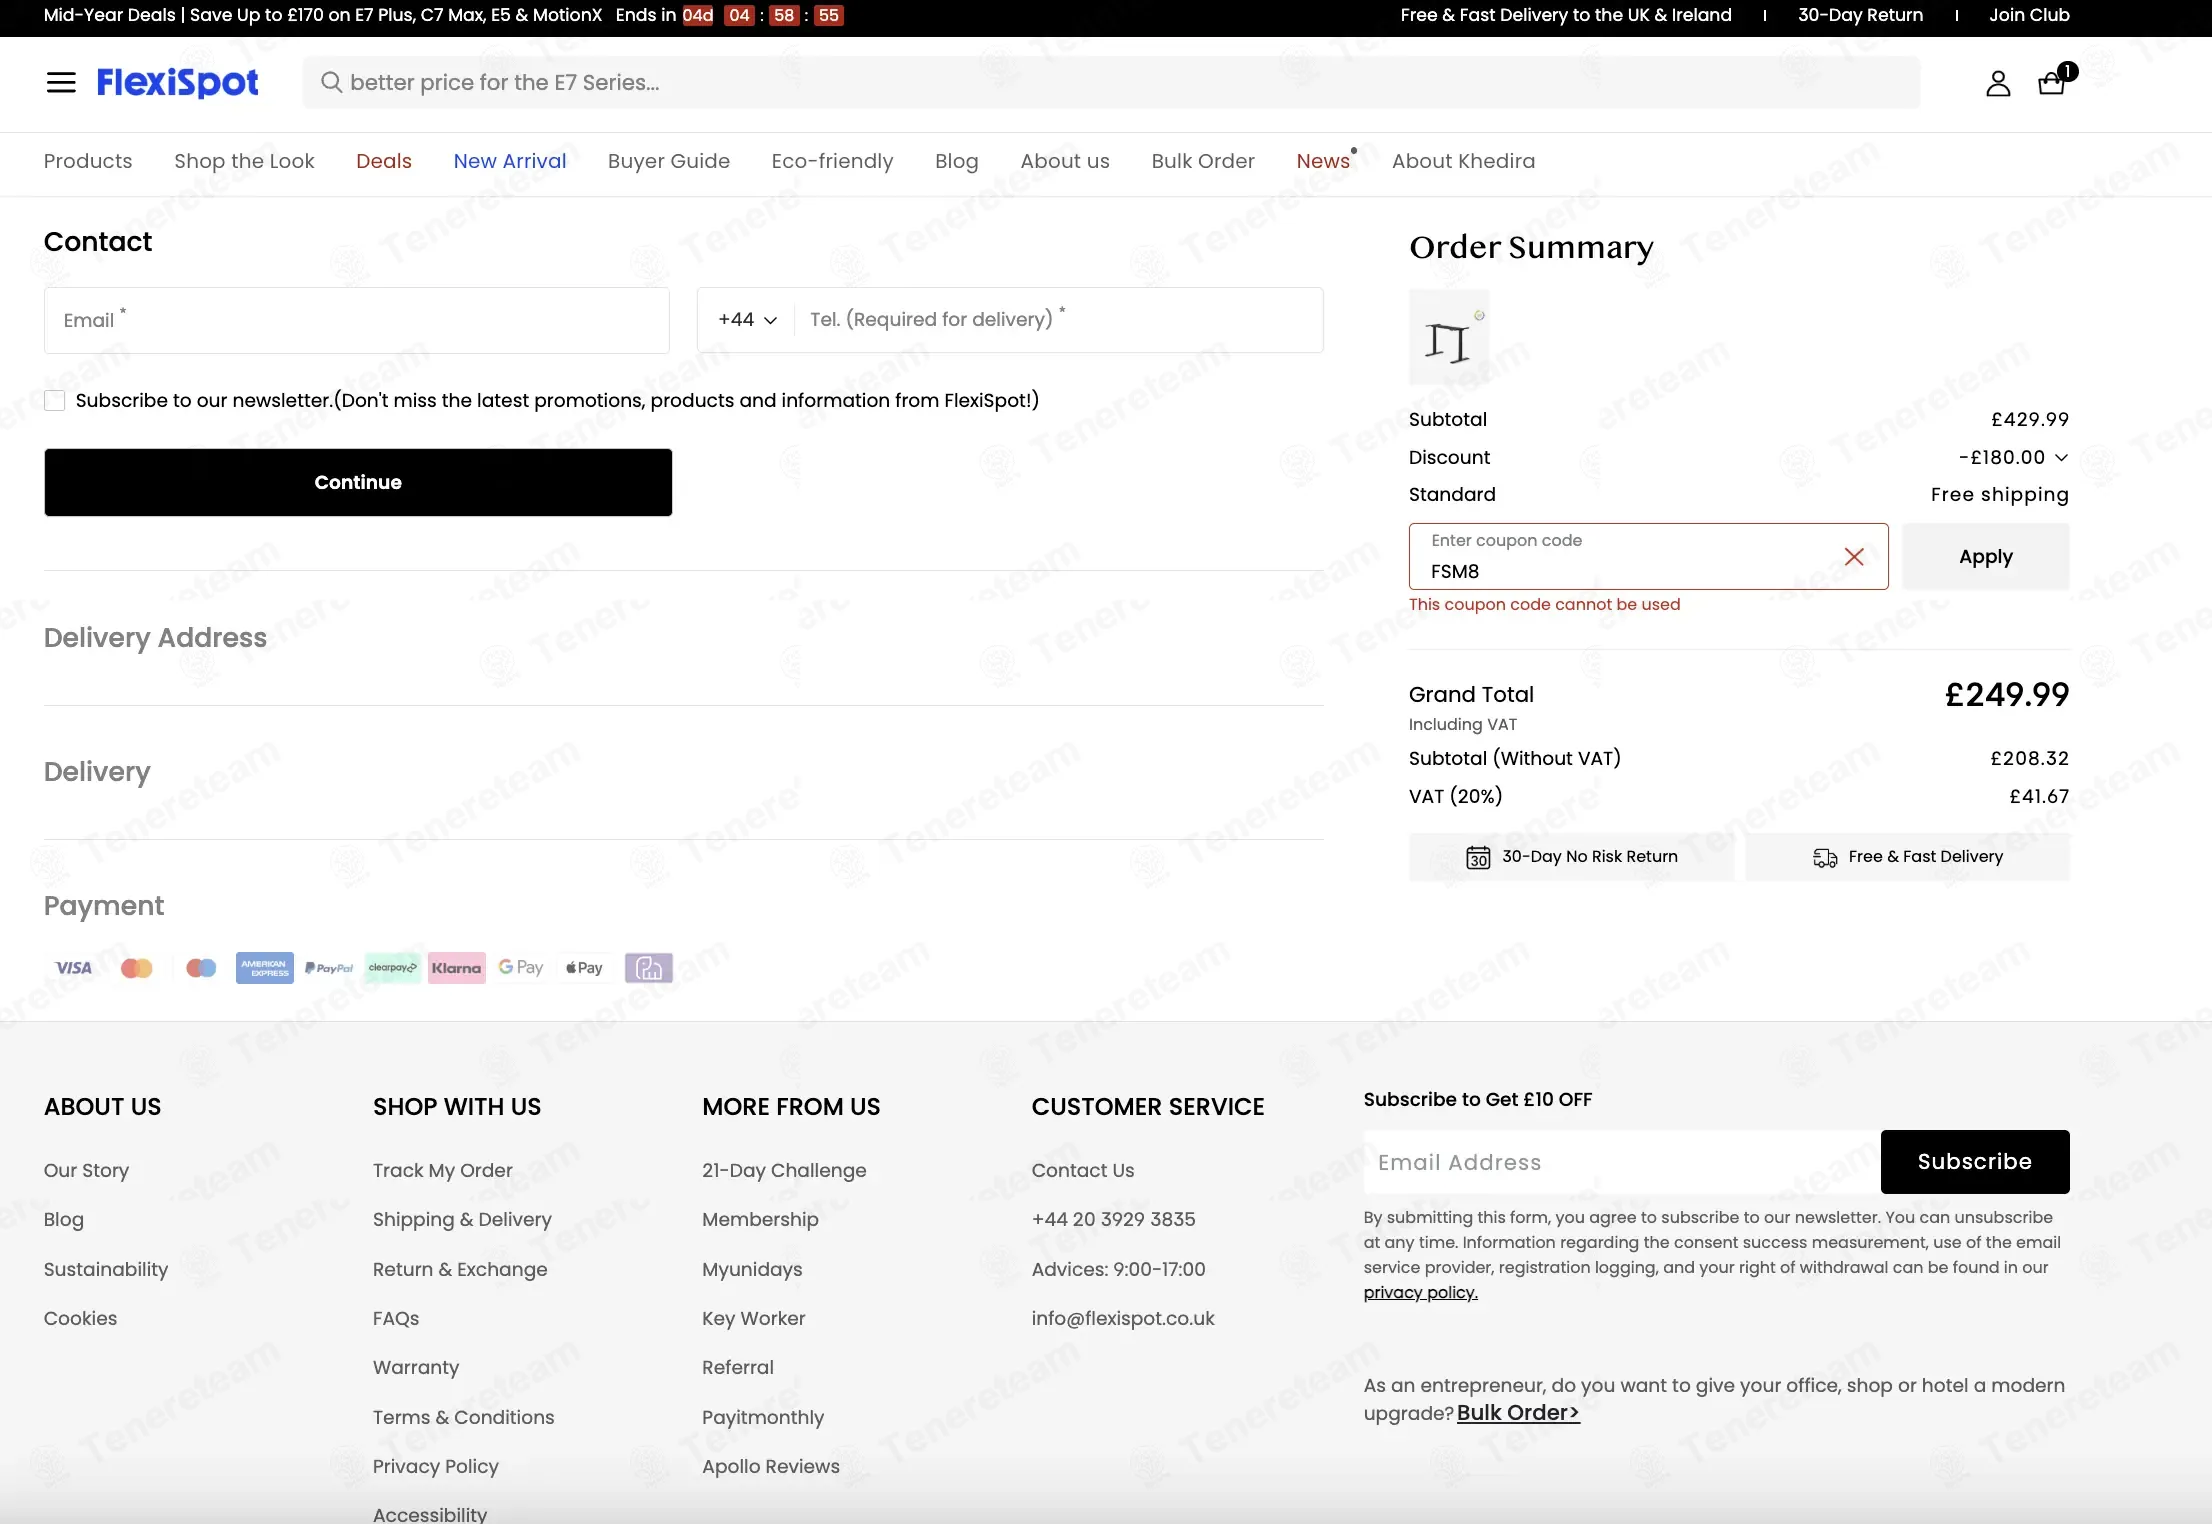Open the Eco-friendly menu item
This screenshot has height=1524, width=2212.
(x=832, y=161)
